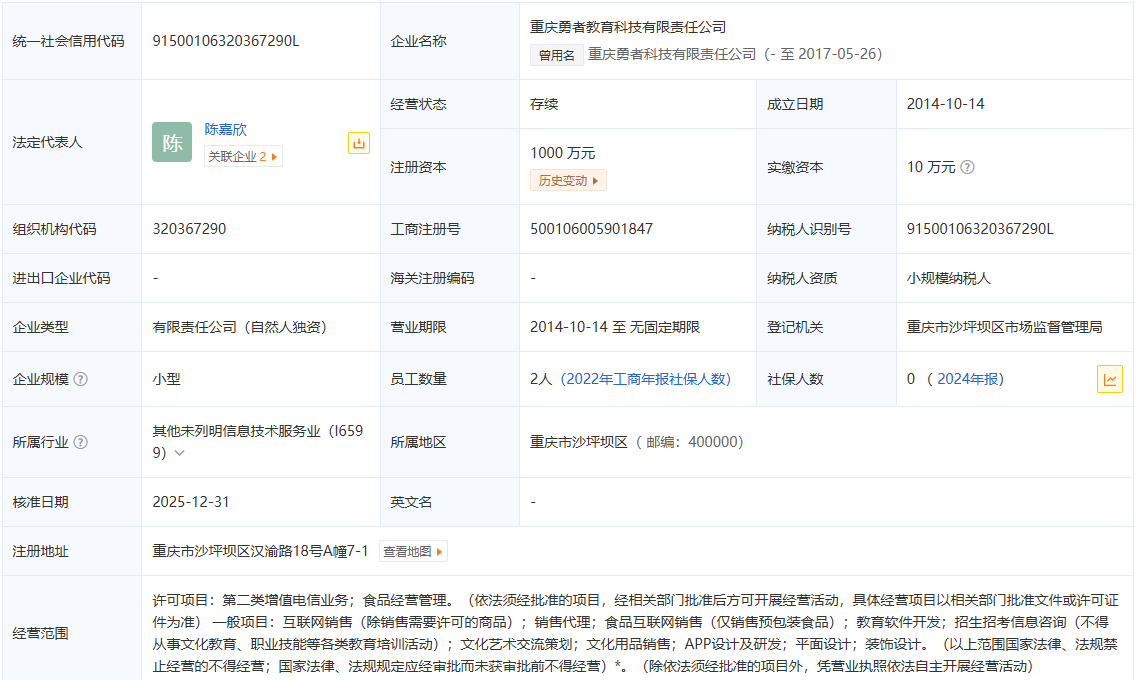Expand the 历史变动 capital history
Viewport: 1139px width, 680px height.
pos(568,181)
